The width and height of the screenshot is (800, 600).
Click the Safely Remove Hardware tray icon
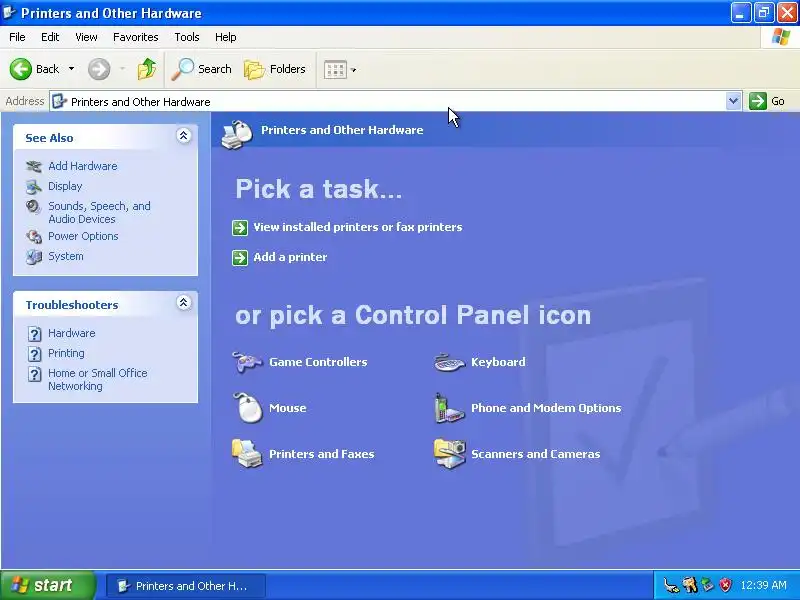pyautogui.click(x=708, y=585)
